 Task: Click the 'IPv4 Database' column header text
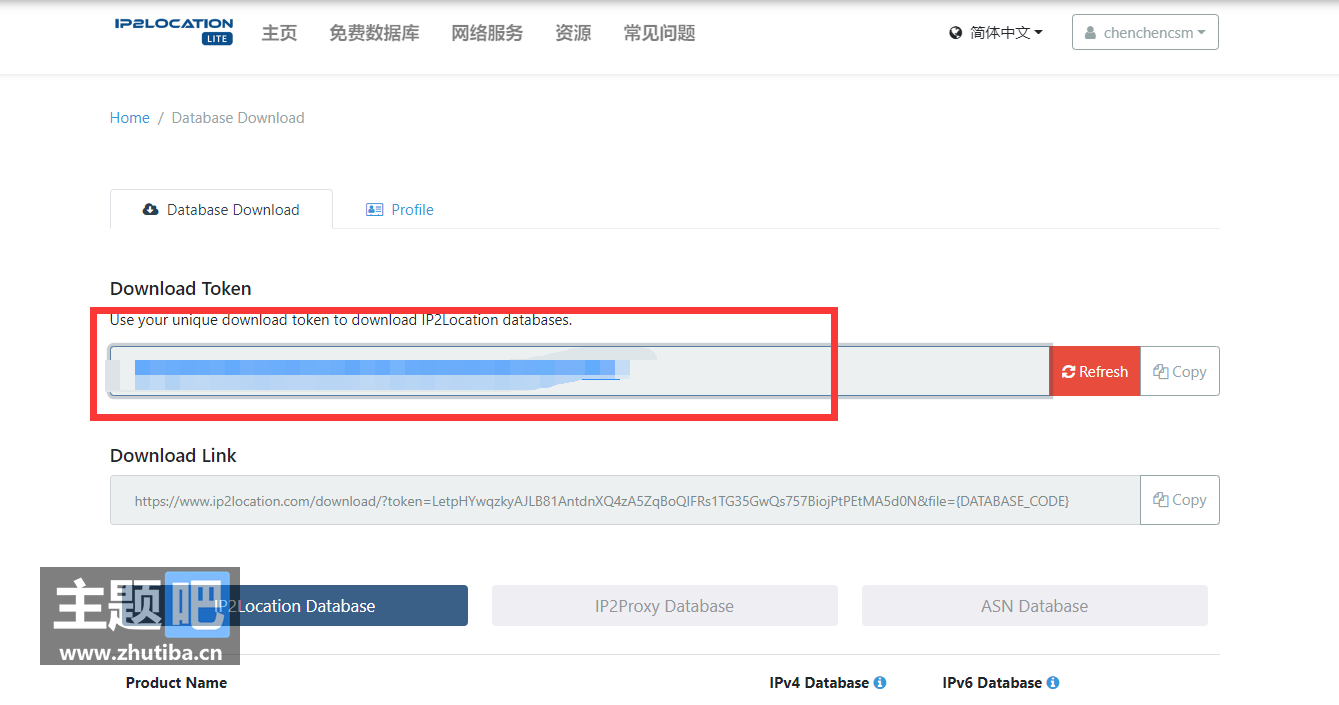point(819,683)
